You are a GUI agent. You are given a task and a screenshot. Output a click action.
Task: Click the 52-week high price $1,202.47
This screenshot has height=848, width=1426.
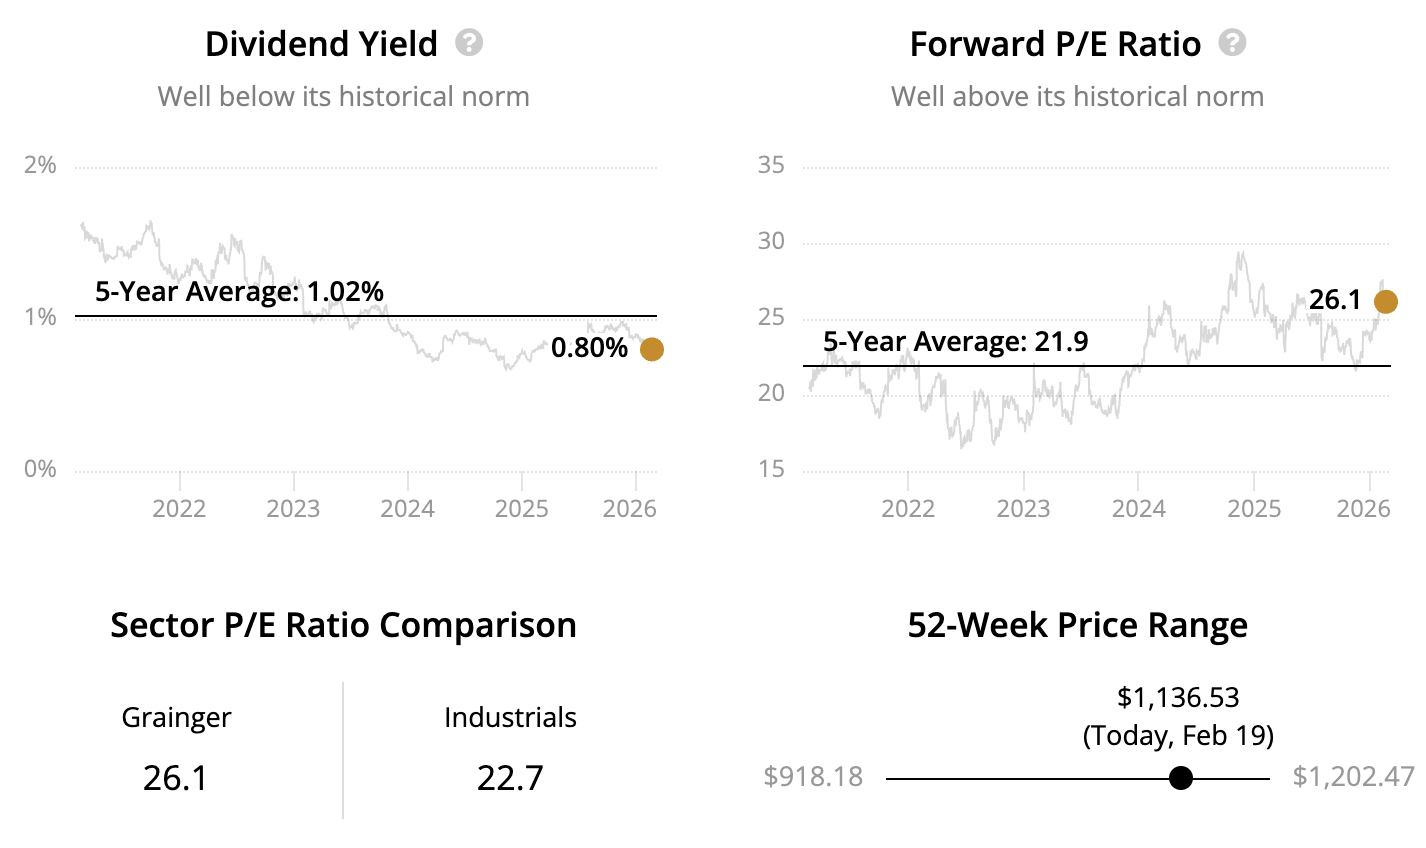click(1353, 777)
